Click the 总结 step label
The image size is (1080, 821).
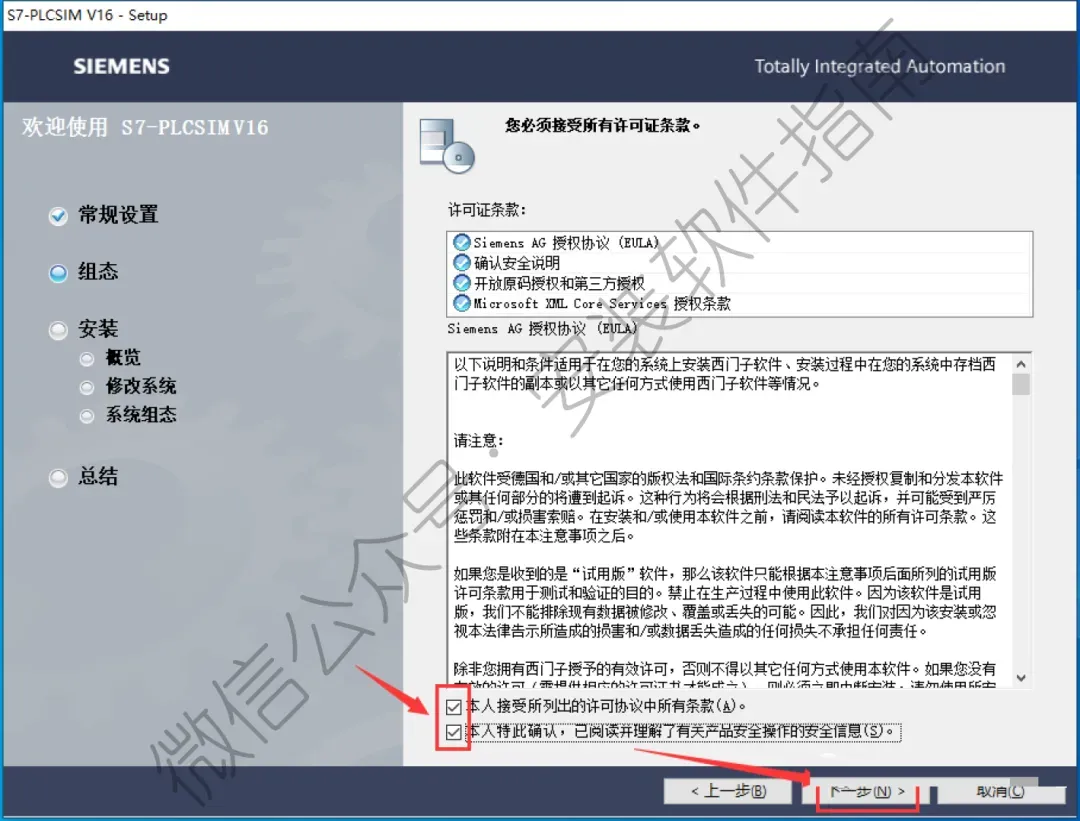(98, 476)
